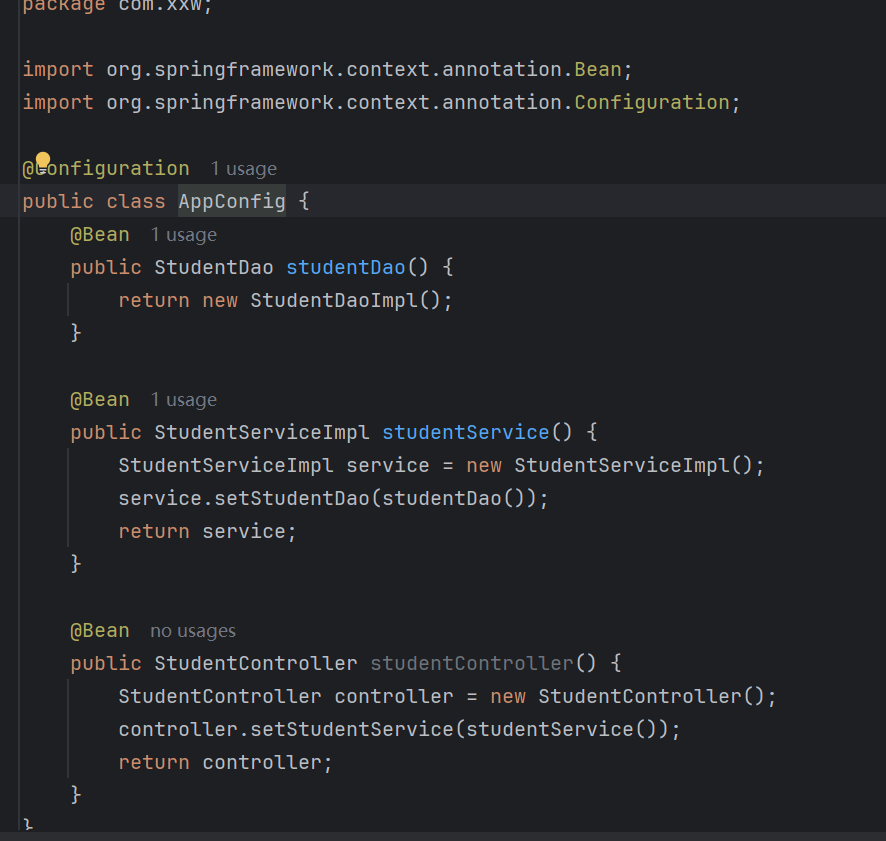Screen dimensions: 886x841
Task: Click 'new StudentController()' constructor call
Action: [627, 696]
